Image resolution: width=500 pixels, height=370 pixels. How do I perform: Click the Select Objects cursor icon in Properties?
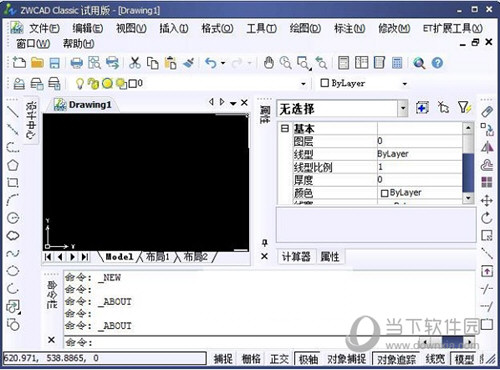pyautogui.click(x=443, y=108)
